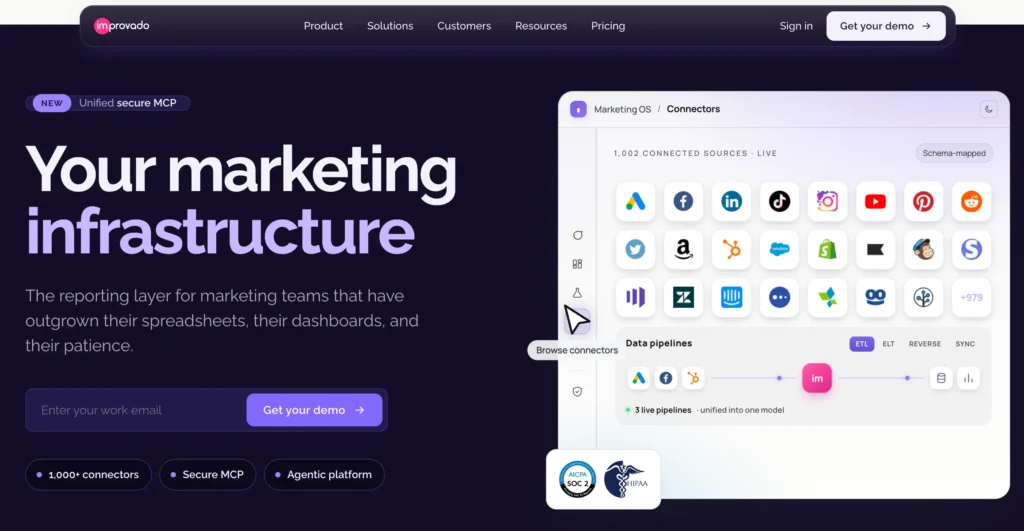The image size is (1024, 531).
Task: Click the AICPA SOC 2 badge
Action: point(577,479)
